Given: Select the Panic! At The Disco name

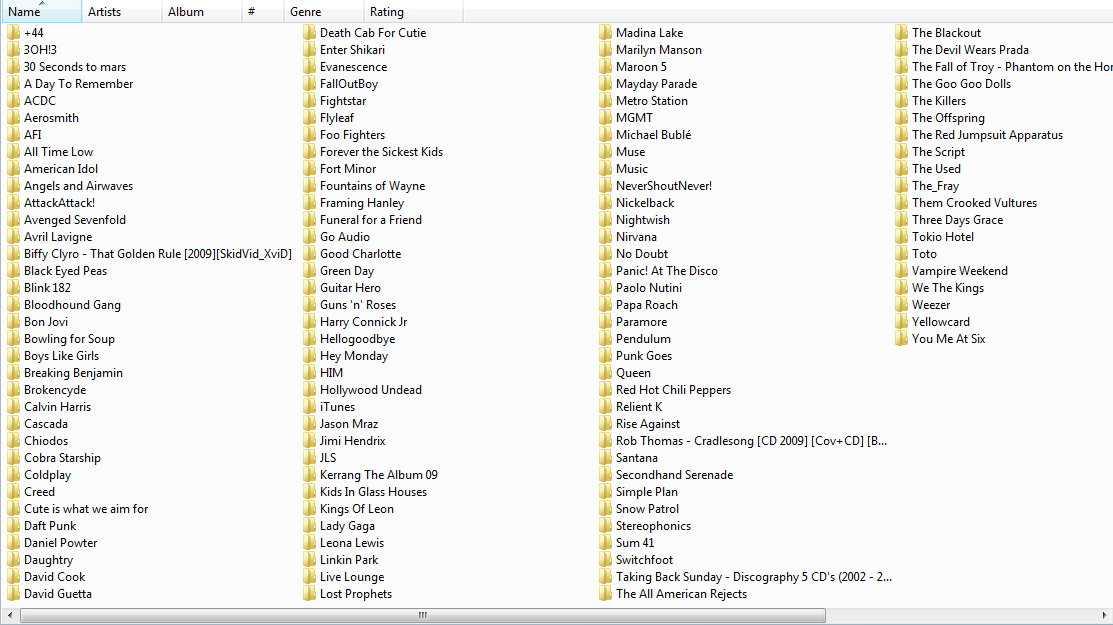Looking at the screenshot, I should 667,271.
